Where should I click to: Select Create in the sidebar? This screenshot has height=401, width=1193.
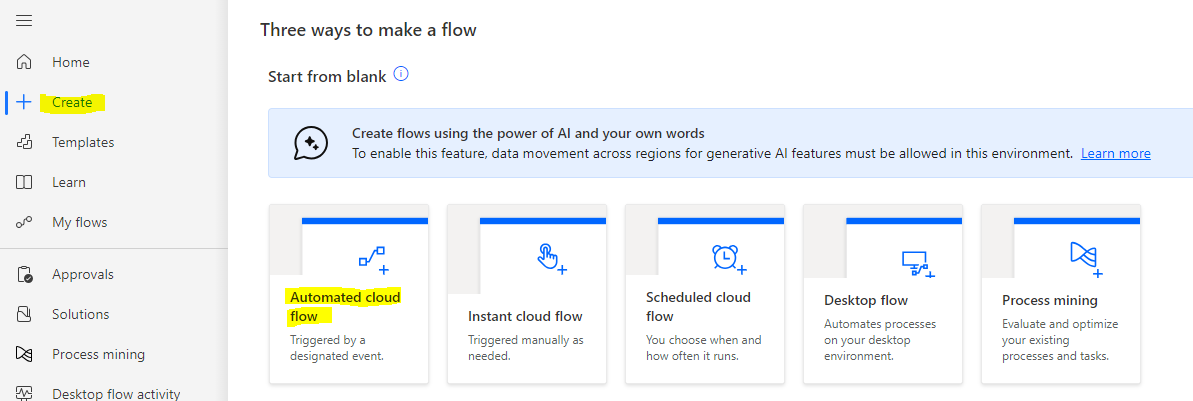click(72, 102)
